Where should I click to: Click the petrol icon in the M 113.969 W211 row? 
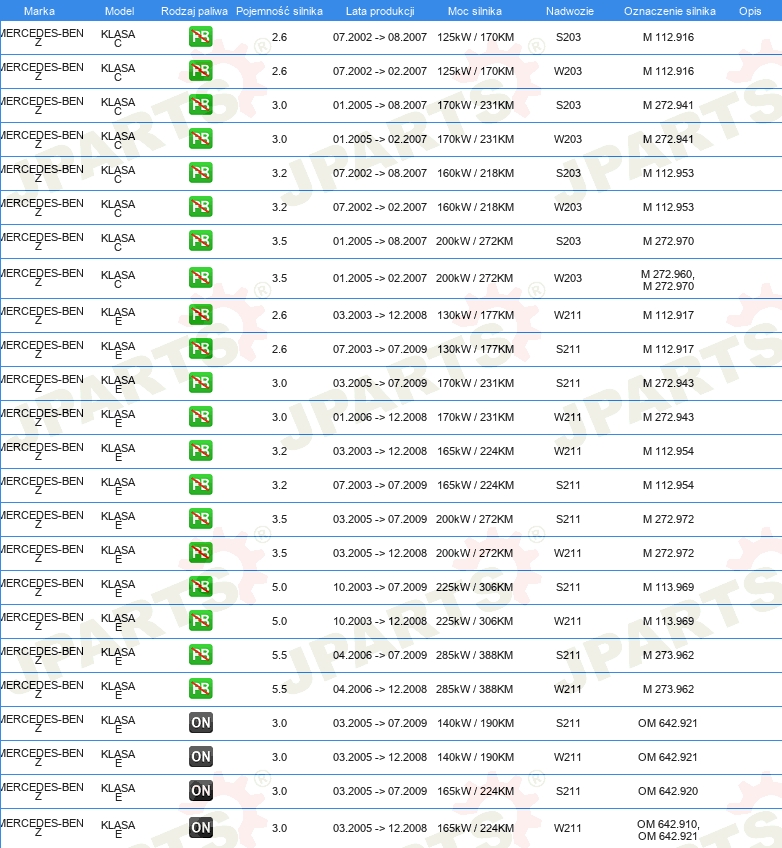[x=201, y=621]
